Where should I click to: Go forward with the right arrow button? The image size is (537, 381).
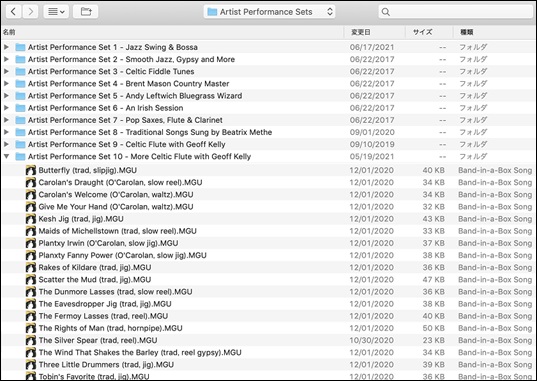pyautogui.click(x=30, y=12)
